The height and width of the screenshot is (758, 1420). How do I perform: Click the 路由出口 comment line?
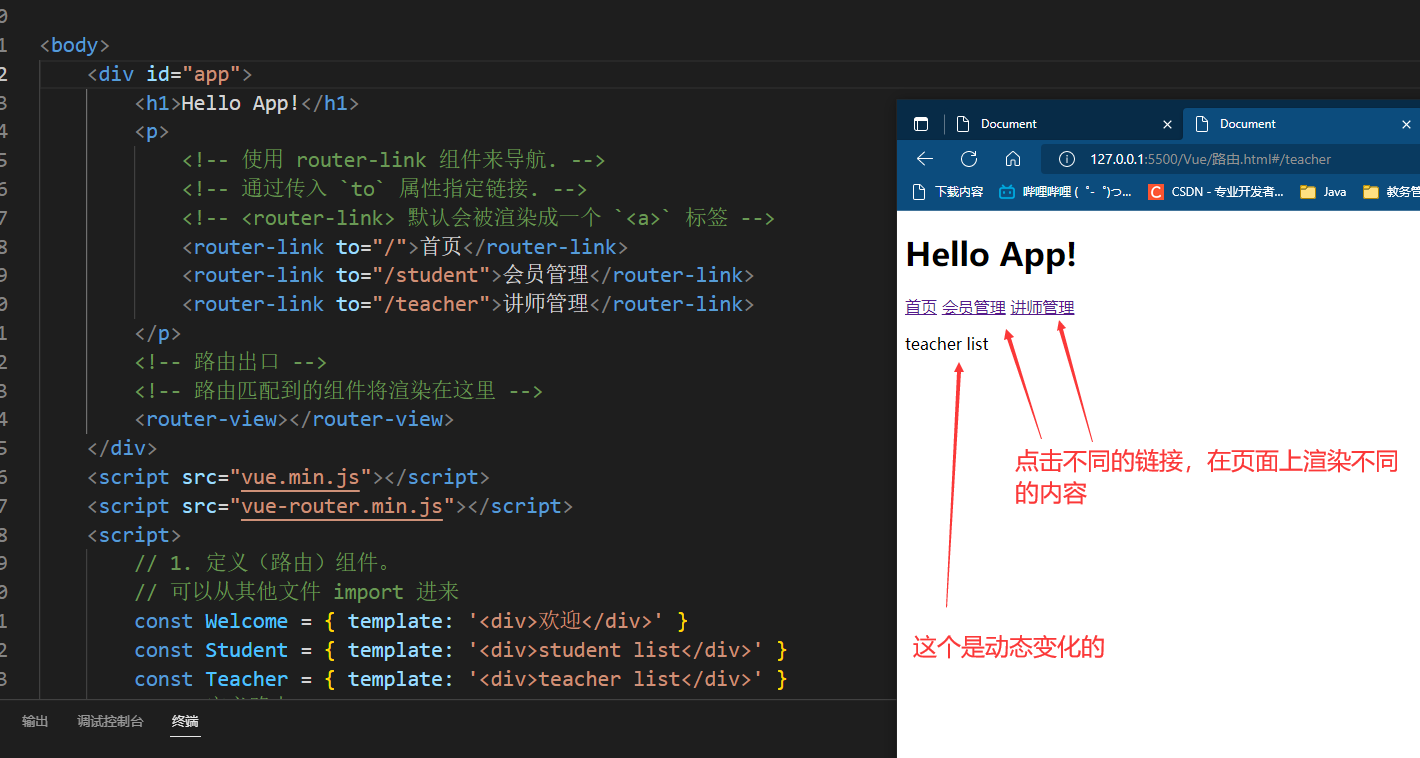pos(231,362)
